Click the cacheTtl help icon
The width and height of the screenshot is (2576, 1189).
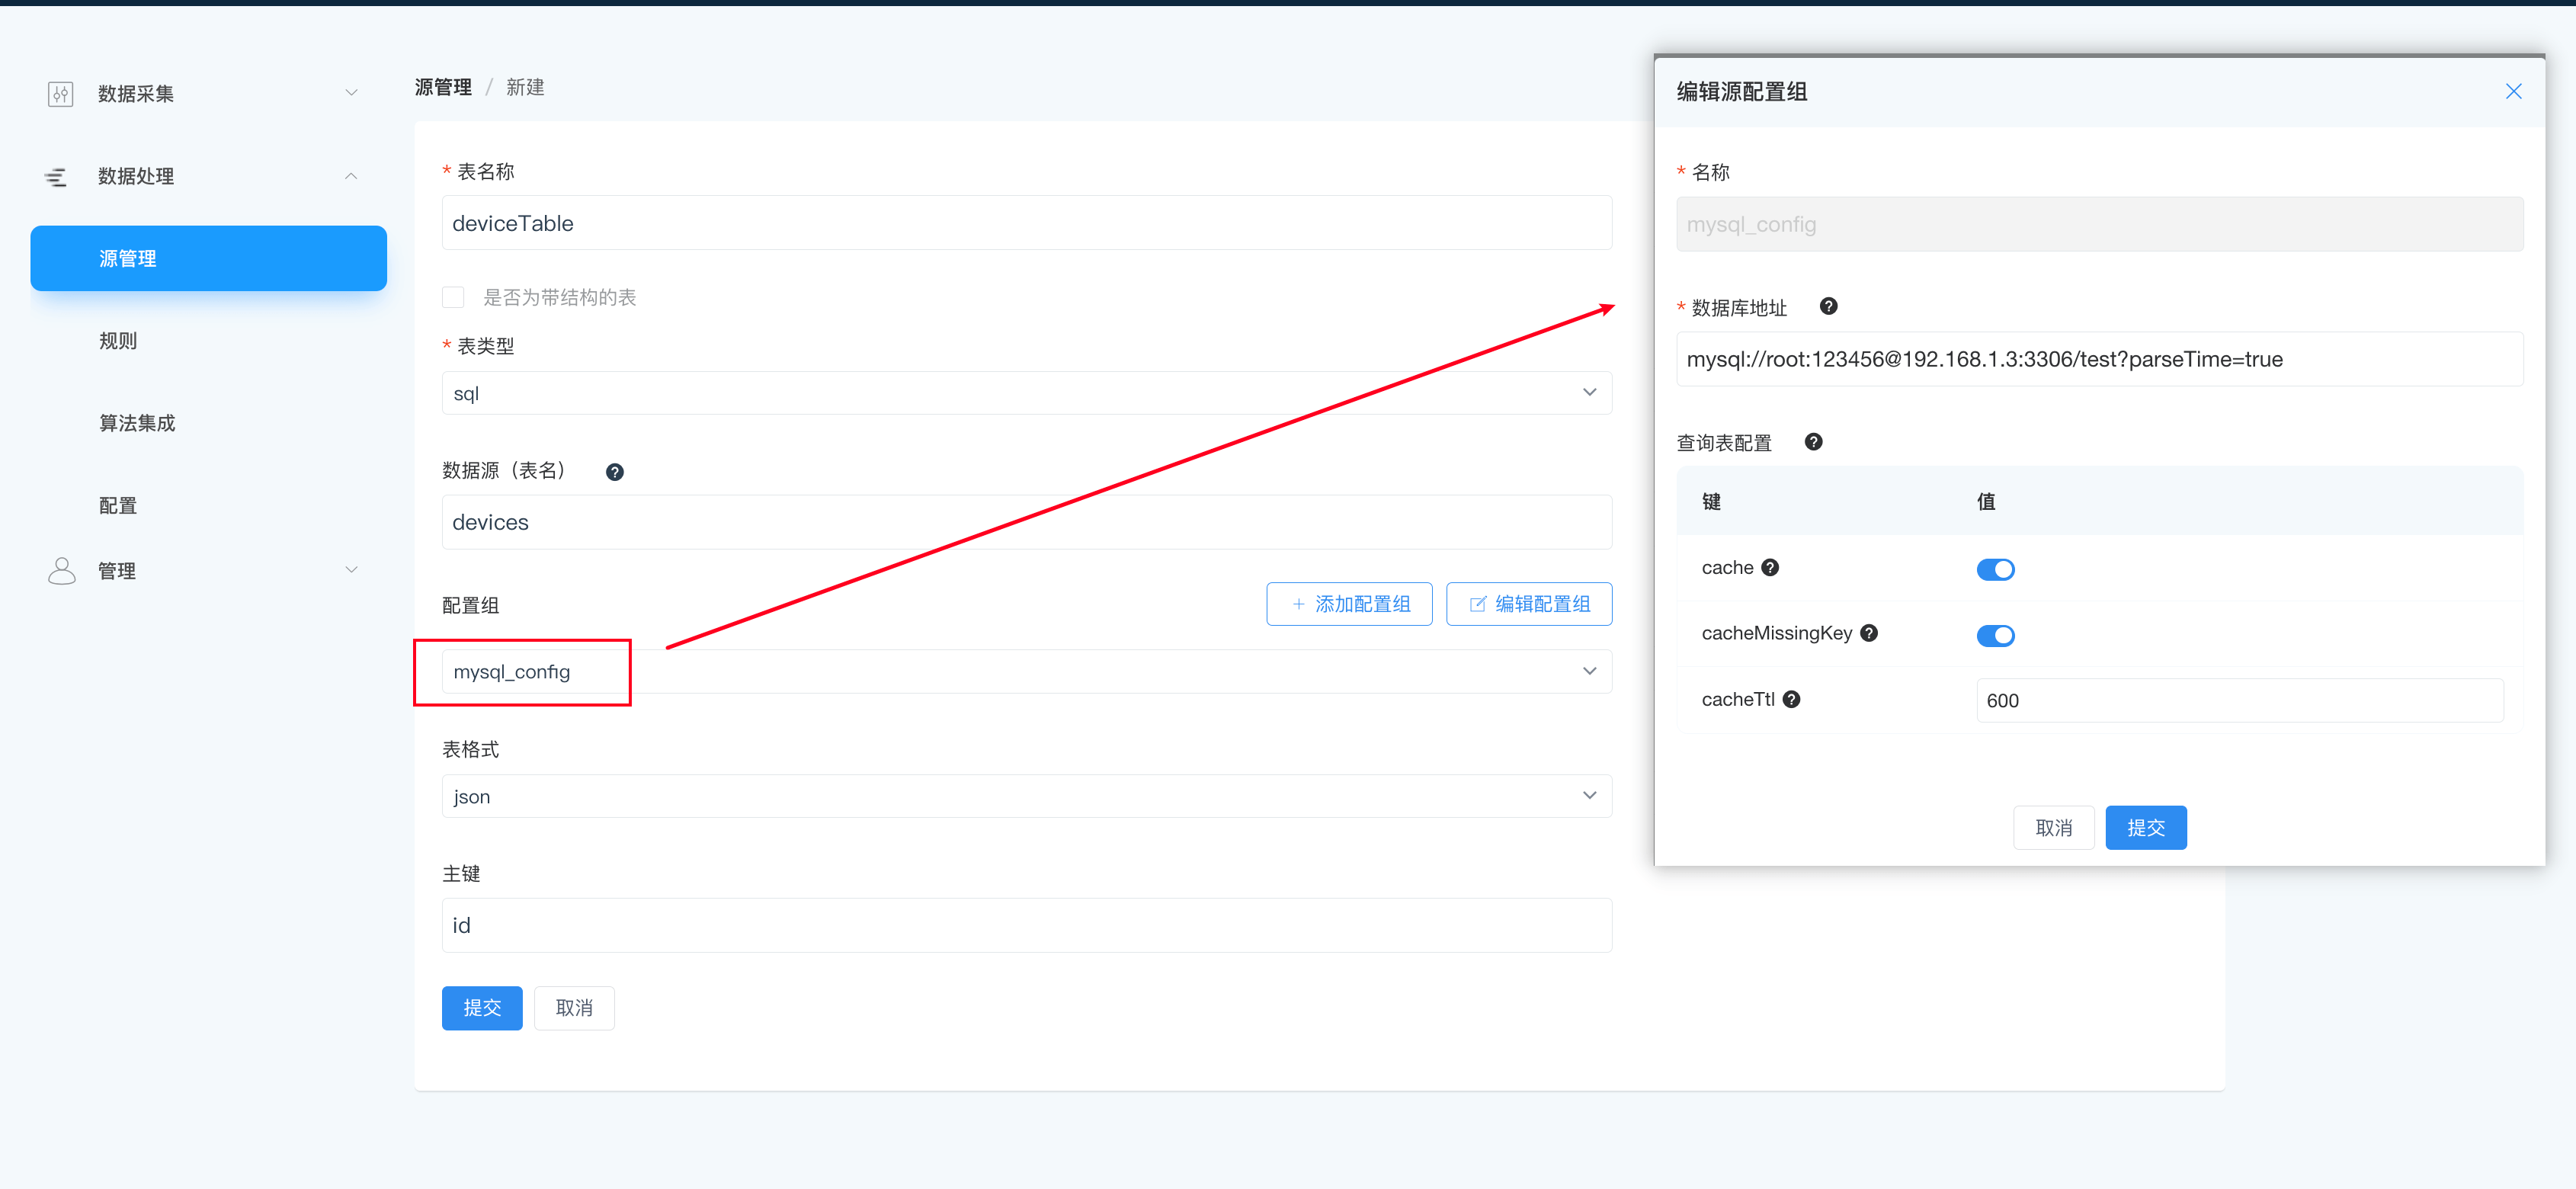point(1792,700)
